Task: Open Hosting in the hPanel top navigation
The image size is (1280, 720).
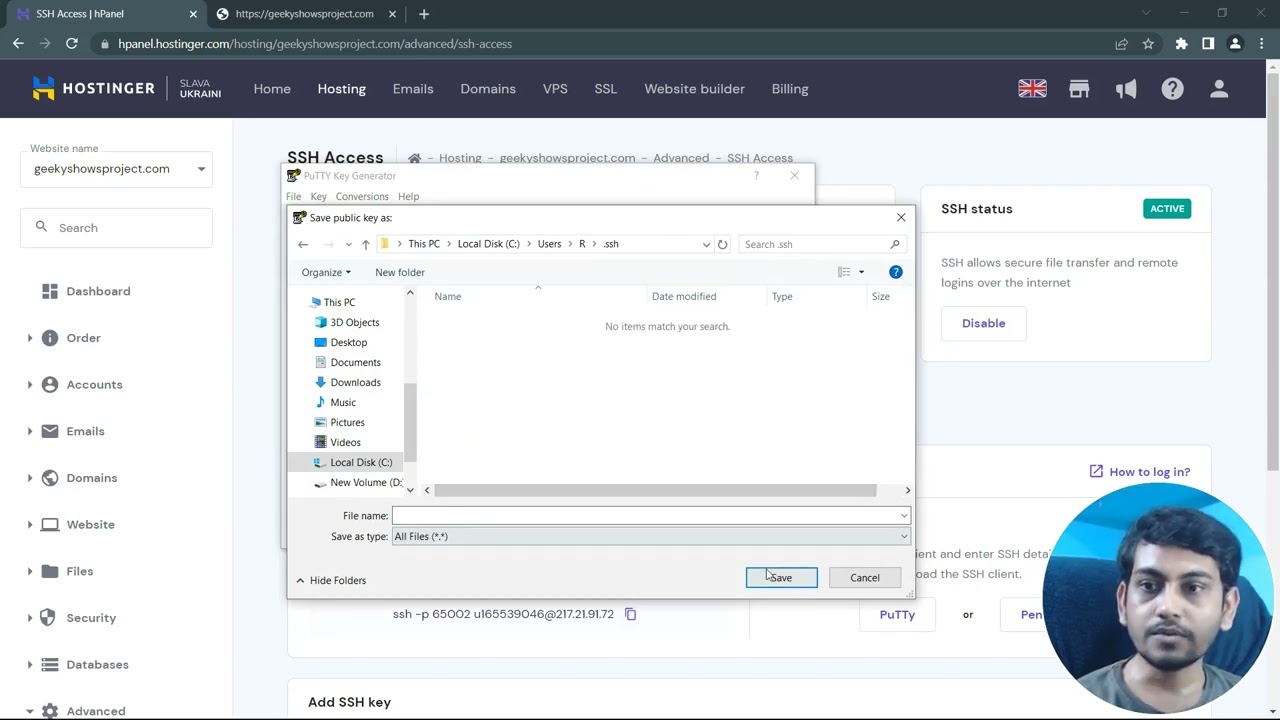Action: pos(342,89)
